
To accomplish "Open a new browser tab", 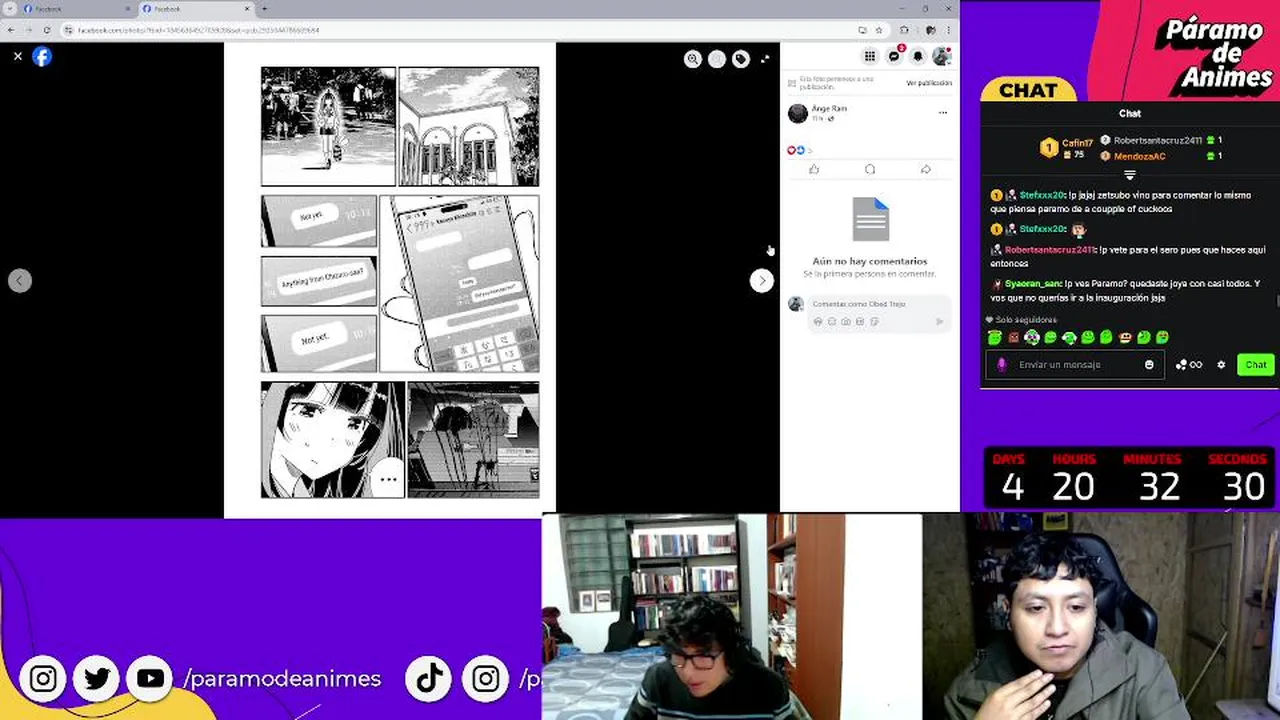I will [264, 9].
